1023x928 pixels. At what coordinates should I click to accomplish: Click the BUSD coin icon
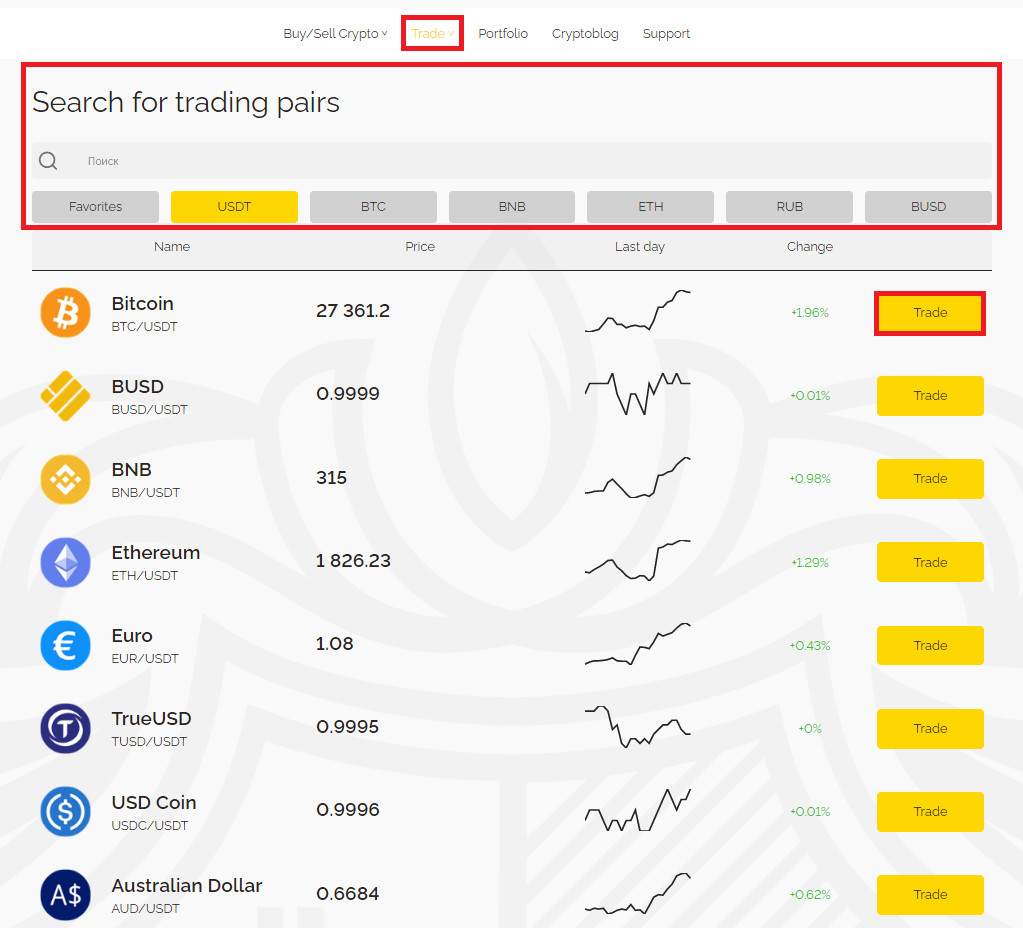point(65,395)
